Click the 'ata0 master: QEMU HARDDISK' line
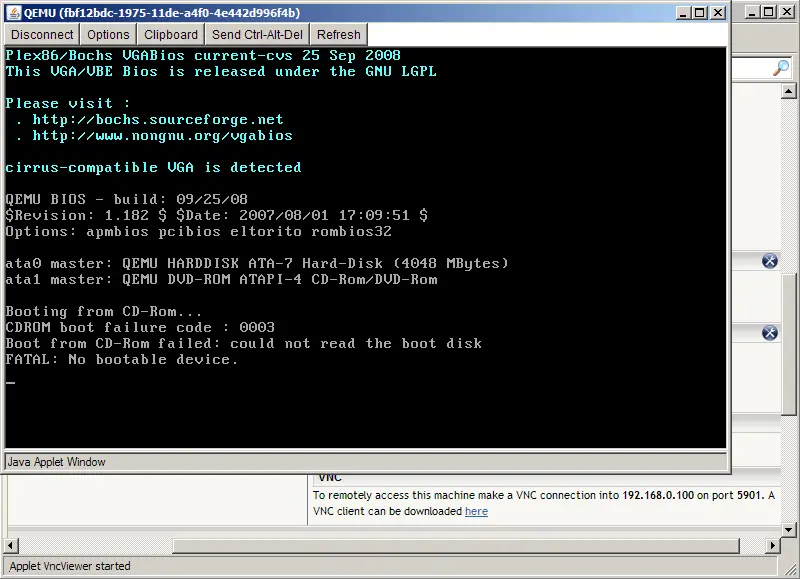Image resolution: width=800 pixels, height=579 pixels. coord(257,263)
